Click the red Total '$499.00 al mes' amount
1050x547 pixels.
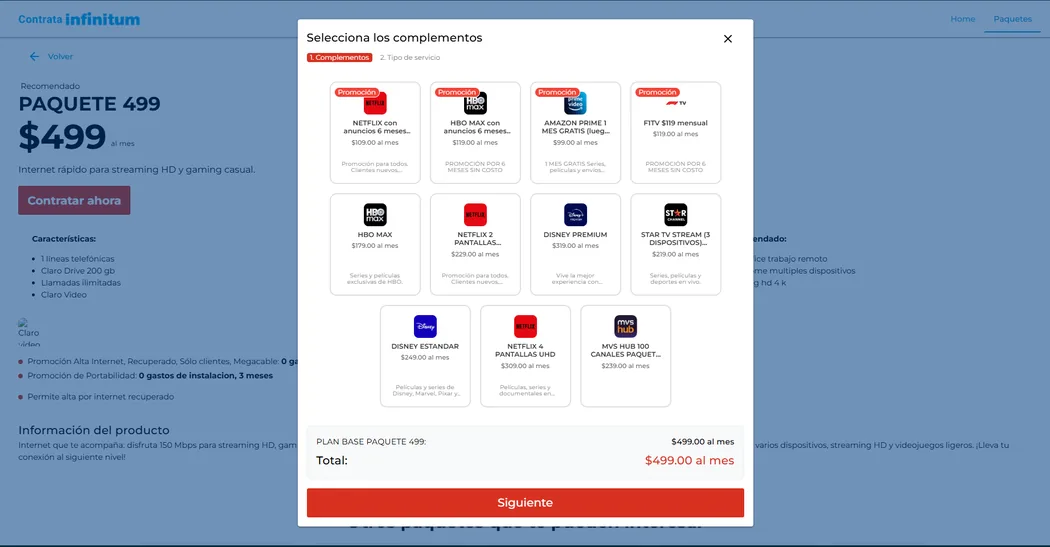(x=690, y=461)
